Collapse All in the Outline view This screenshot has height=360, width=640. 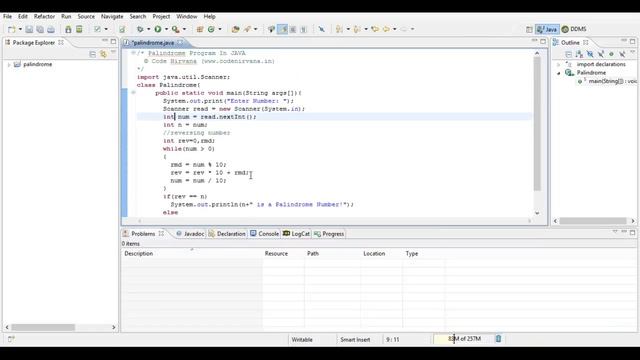tap(568, 54)
